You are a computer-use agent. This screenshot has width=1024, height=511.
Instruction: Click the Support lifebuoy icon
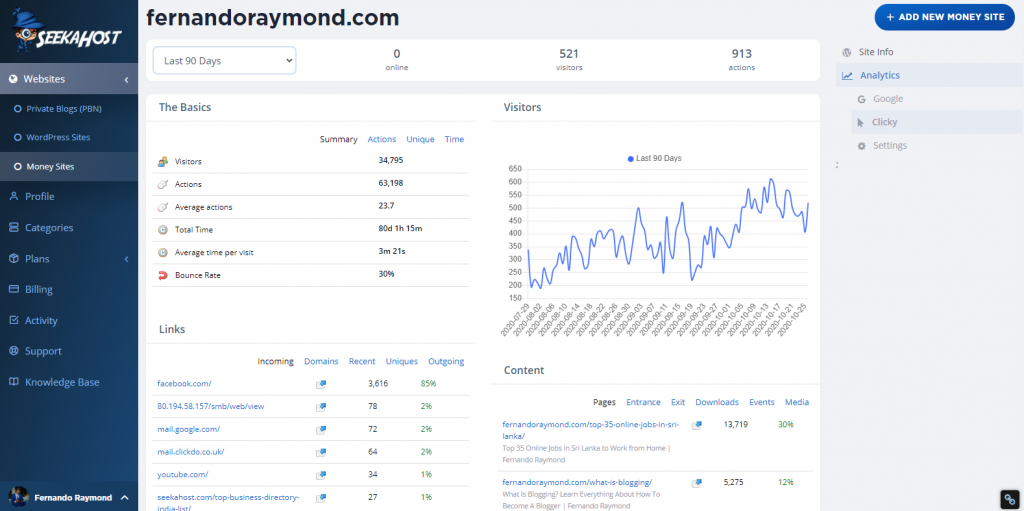[x=13, y=351]
